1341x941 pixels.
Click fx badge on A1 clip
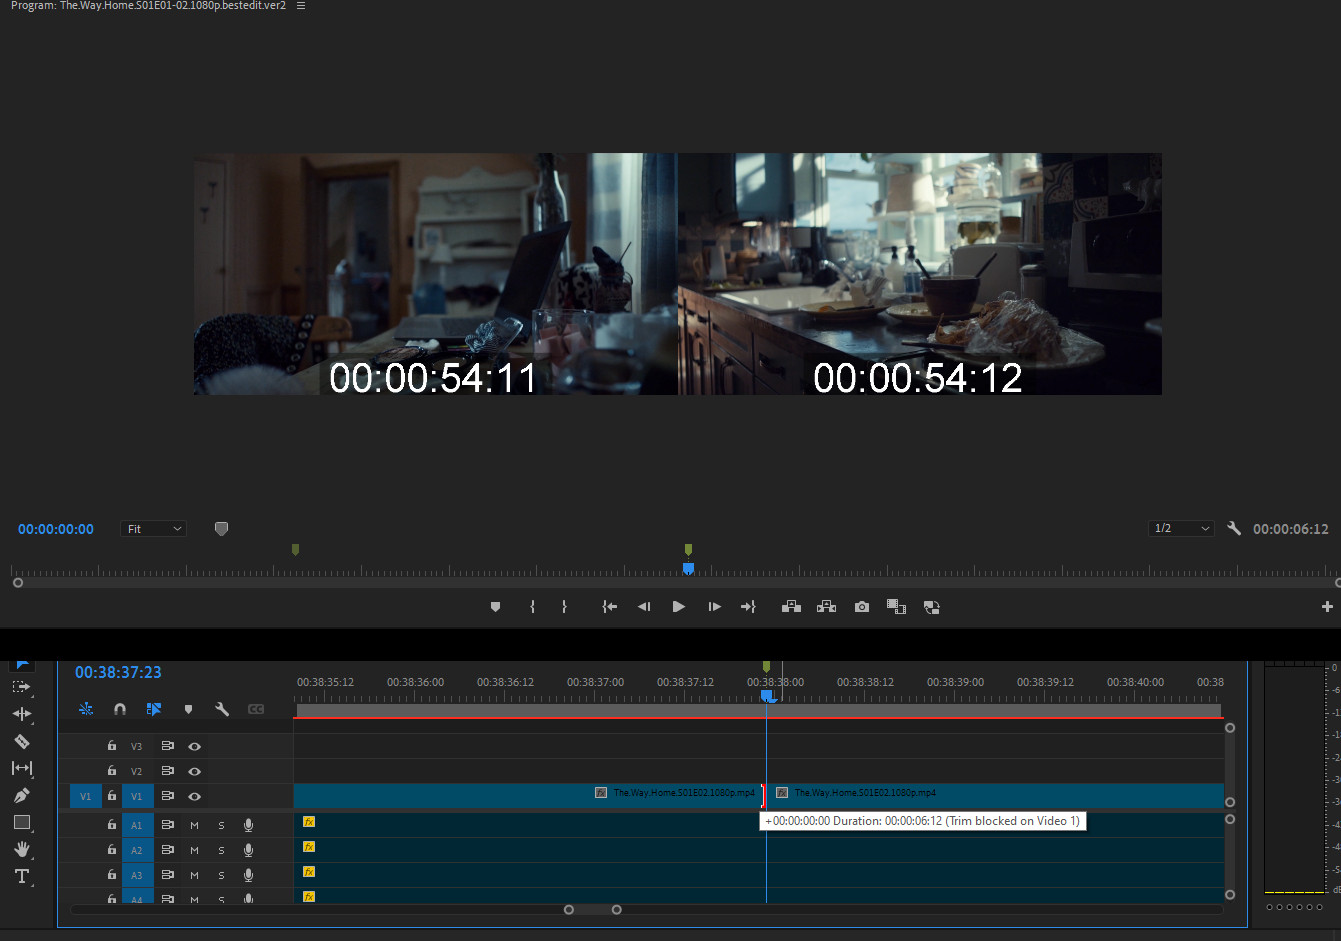click(x=309, y=822)
